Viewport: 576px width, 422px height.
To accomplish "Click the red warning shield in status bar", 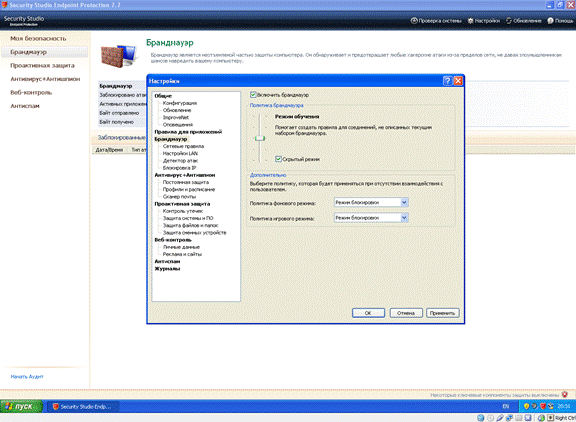I will point(565,395).
